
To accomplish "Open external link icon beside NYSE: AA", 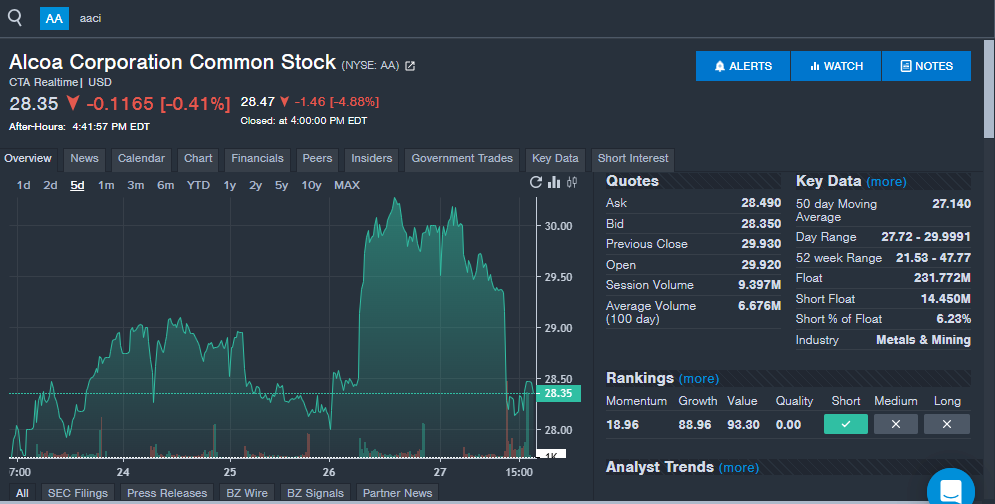I will [x=410, y=65].
